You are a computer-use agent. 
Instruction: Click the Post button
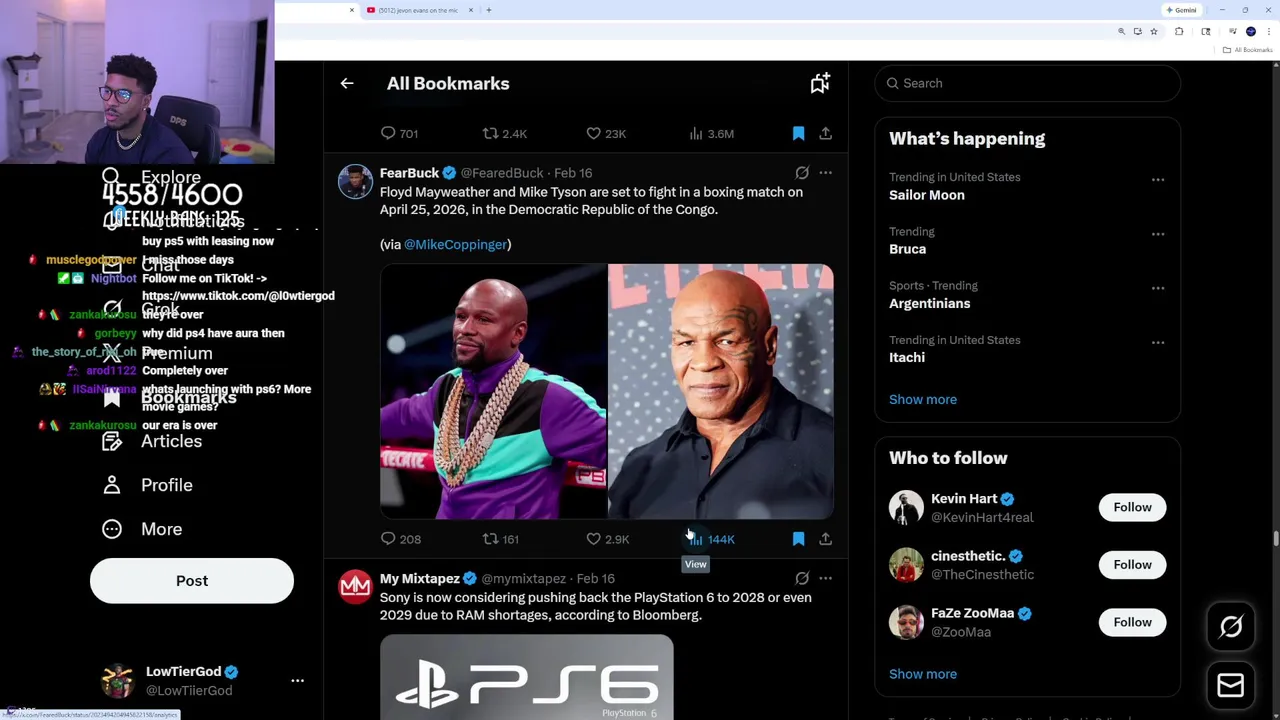click(192, 581)
